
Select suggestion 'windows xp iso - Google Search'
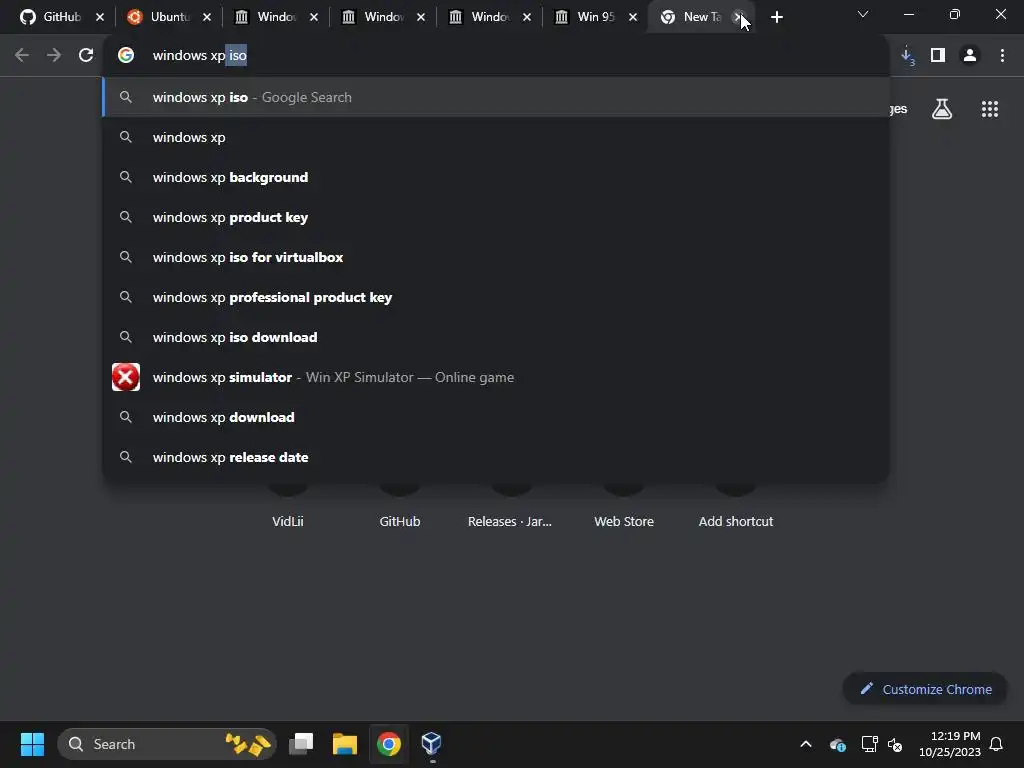496,97
